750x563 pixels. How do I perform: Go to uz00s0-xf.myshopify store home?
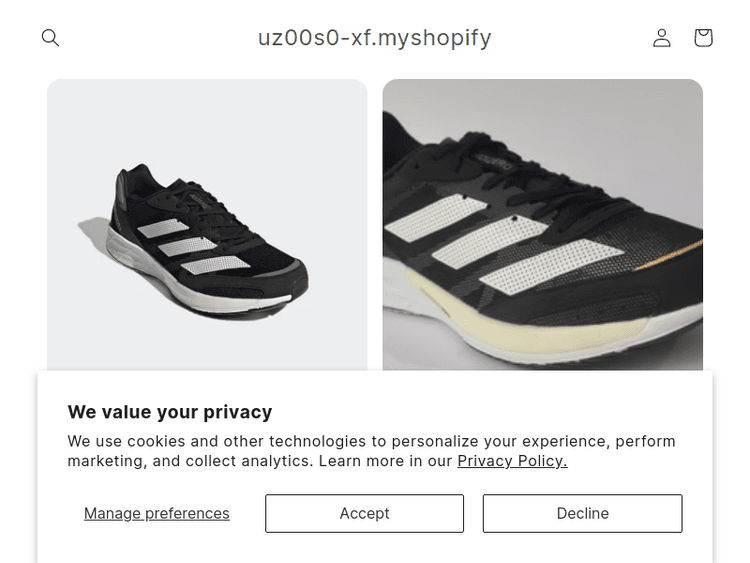375,38
